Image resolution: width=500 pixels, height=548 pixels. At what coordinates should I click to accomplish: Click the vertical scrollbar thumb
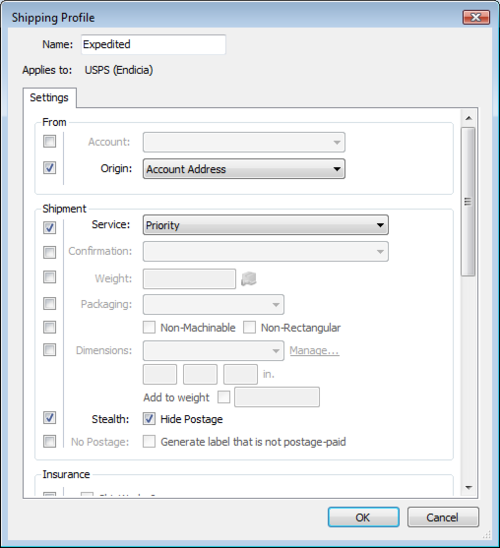(469, 202)
